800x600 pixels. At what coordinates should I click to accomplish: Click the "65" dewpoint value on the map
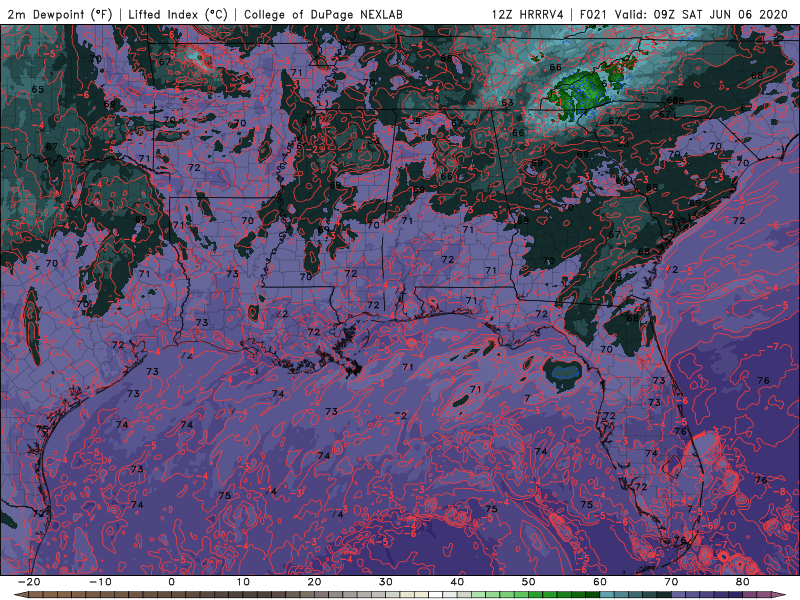pyautogui.click(x=38, y=89)
